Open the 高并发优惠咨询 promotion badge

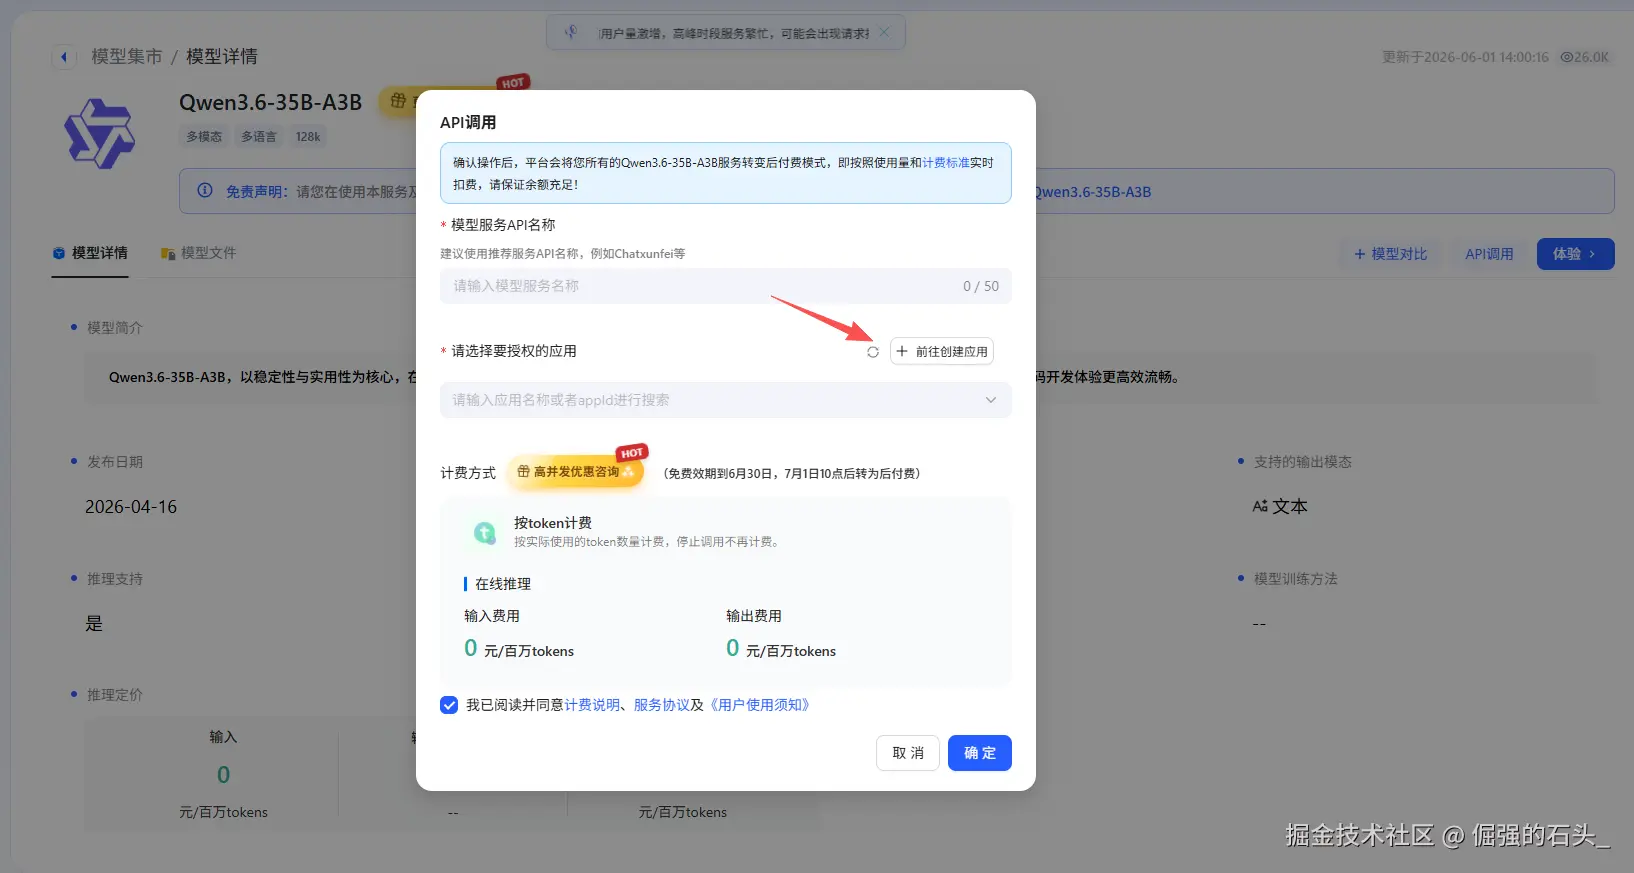click(x=575, y=472)
